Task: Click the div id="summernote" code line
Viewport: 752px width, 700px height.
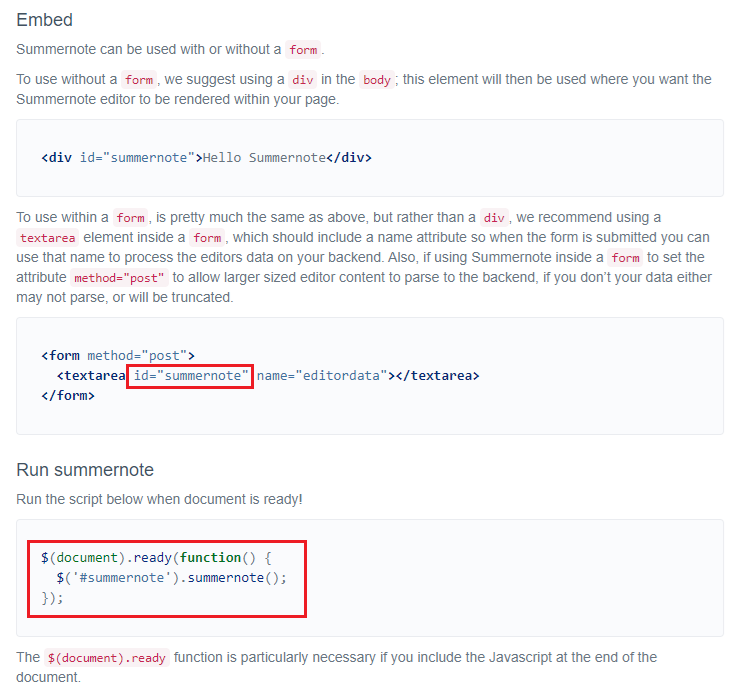Action: 206,158
